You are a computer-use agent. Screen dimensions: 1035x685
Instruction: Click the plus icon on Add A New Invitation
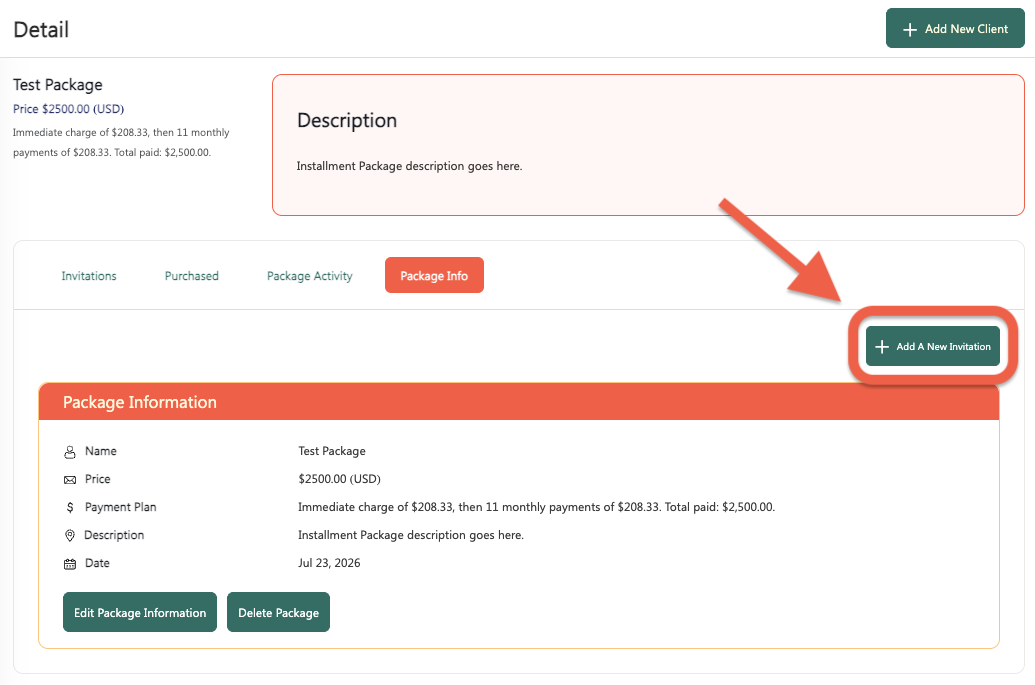point(882,346)
